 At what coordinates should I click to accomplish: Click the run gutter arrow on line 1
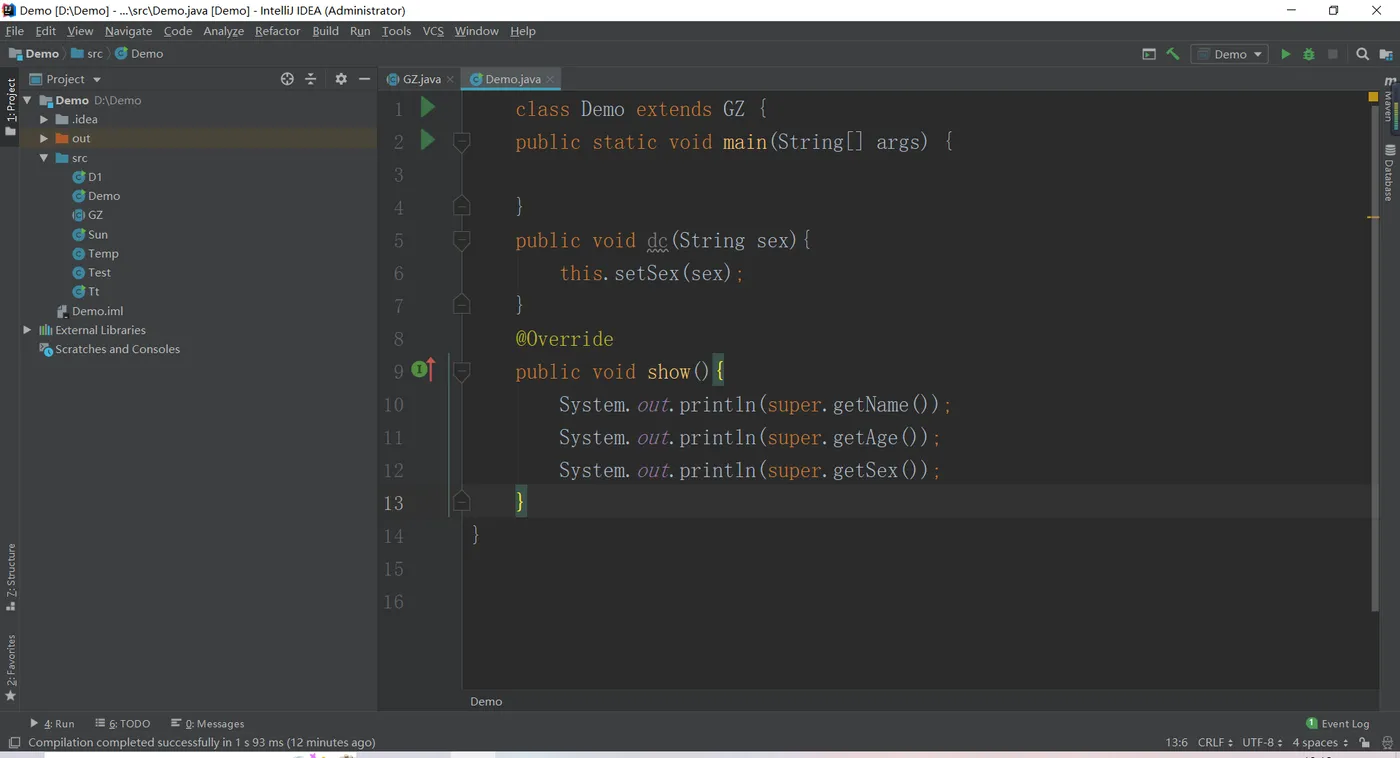(x=428, y=107)
